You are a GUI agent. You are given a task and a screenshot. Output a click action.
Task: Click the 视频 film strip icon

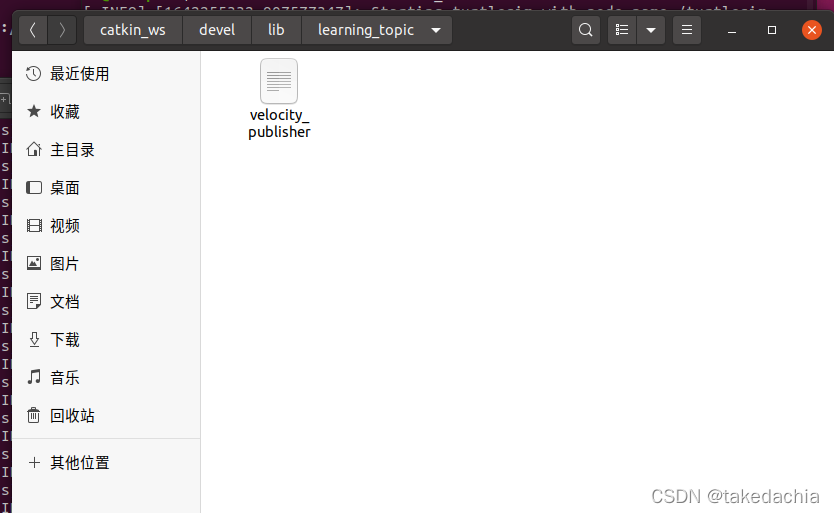tap(34, 226)
